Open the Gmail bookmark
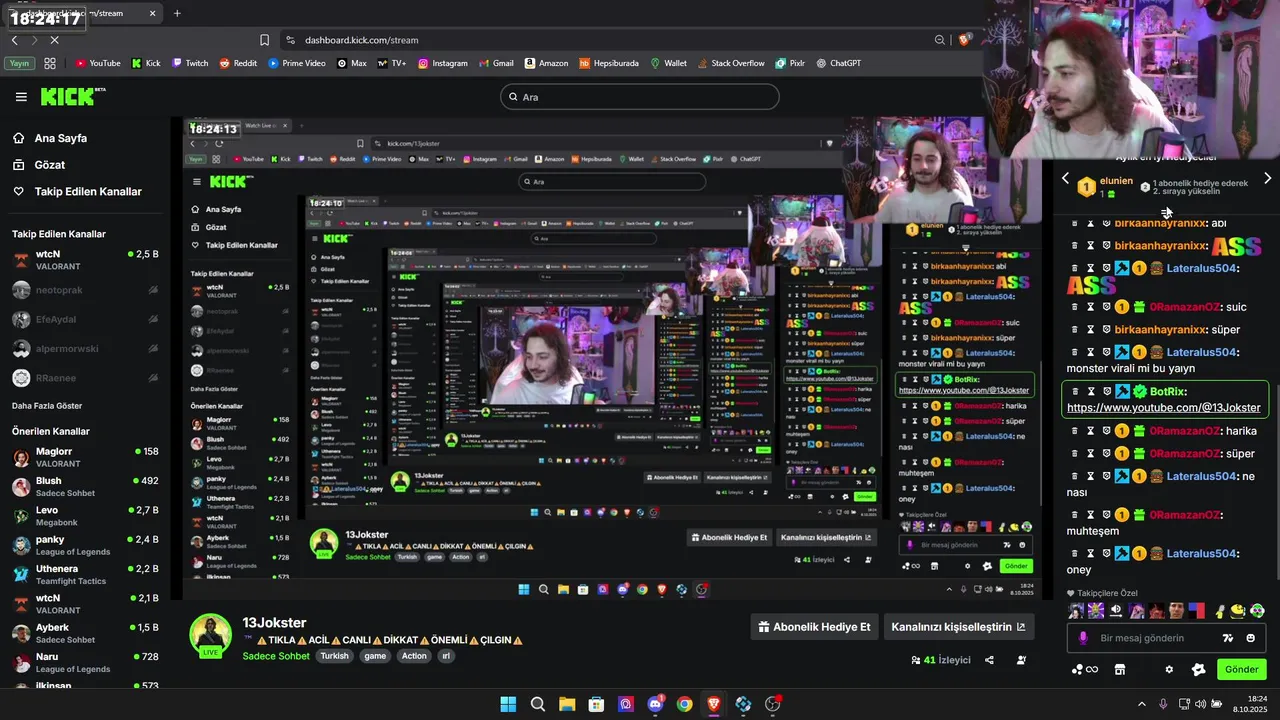Screen dimensions: 1280x720 coord(496,63)
